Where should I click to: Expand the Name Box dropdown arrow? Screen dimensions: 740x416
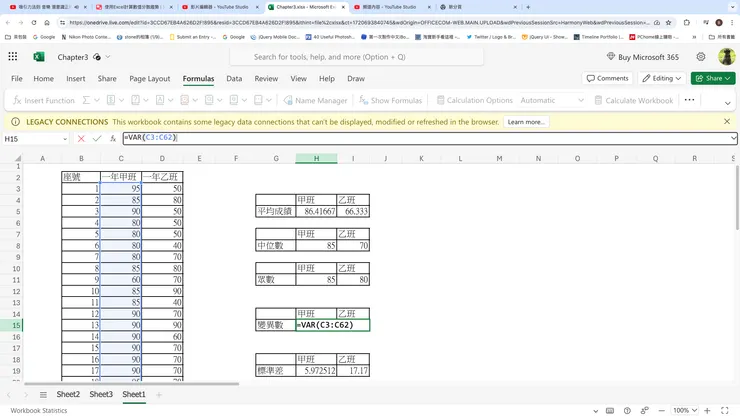click(65, 139)
